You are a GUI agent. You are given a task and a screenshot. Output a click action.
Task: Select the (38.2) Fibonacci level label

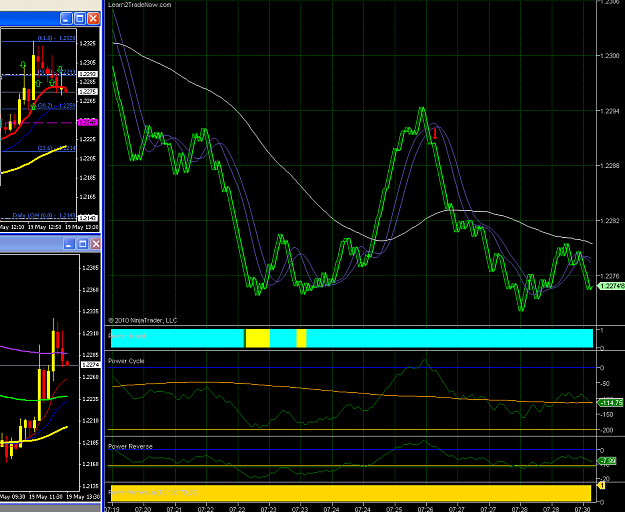(56, 106)
